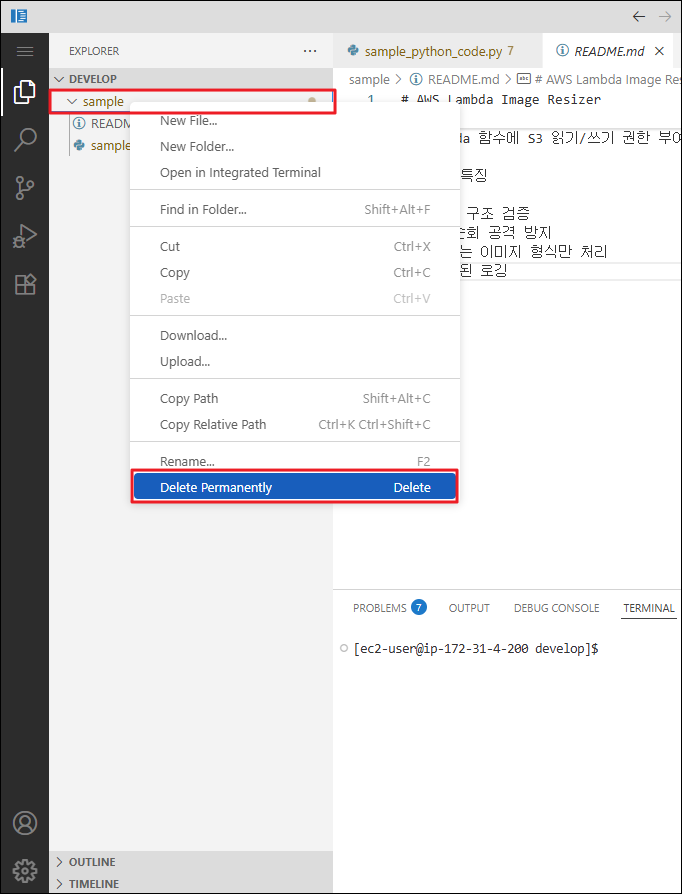682x894 pixels.
Task: Choose Delete Permanently from context menu
Action: (x=294, y=488)
